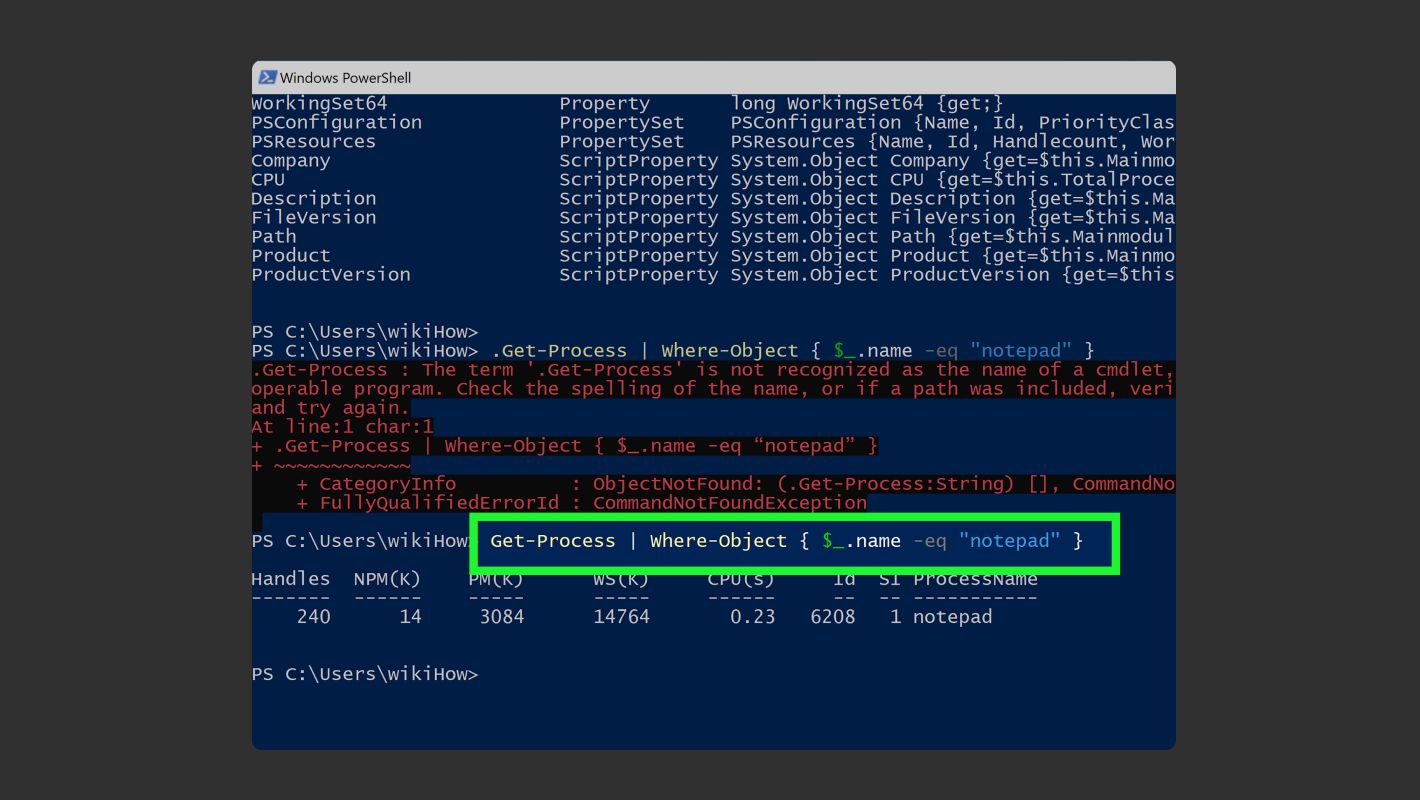Click the -eq operator in the green box
1420x800 pixels.
928,541
